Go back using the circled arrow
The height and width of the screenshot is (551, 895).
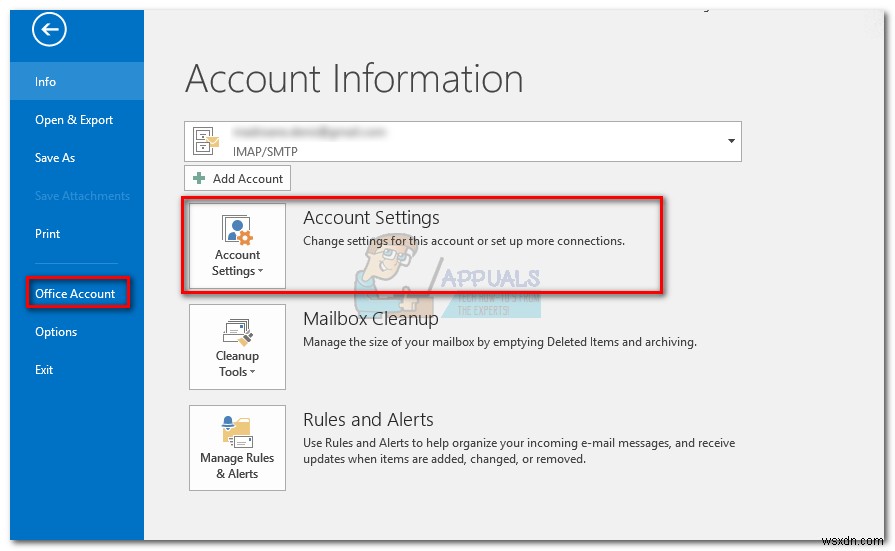pyautogui.click(x=49, y=30)
